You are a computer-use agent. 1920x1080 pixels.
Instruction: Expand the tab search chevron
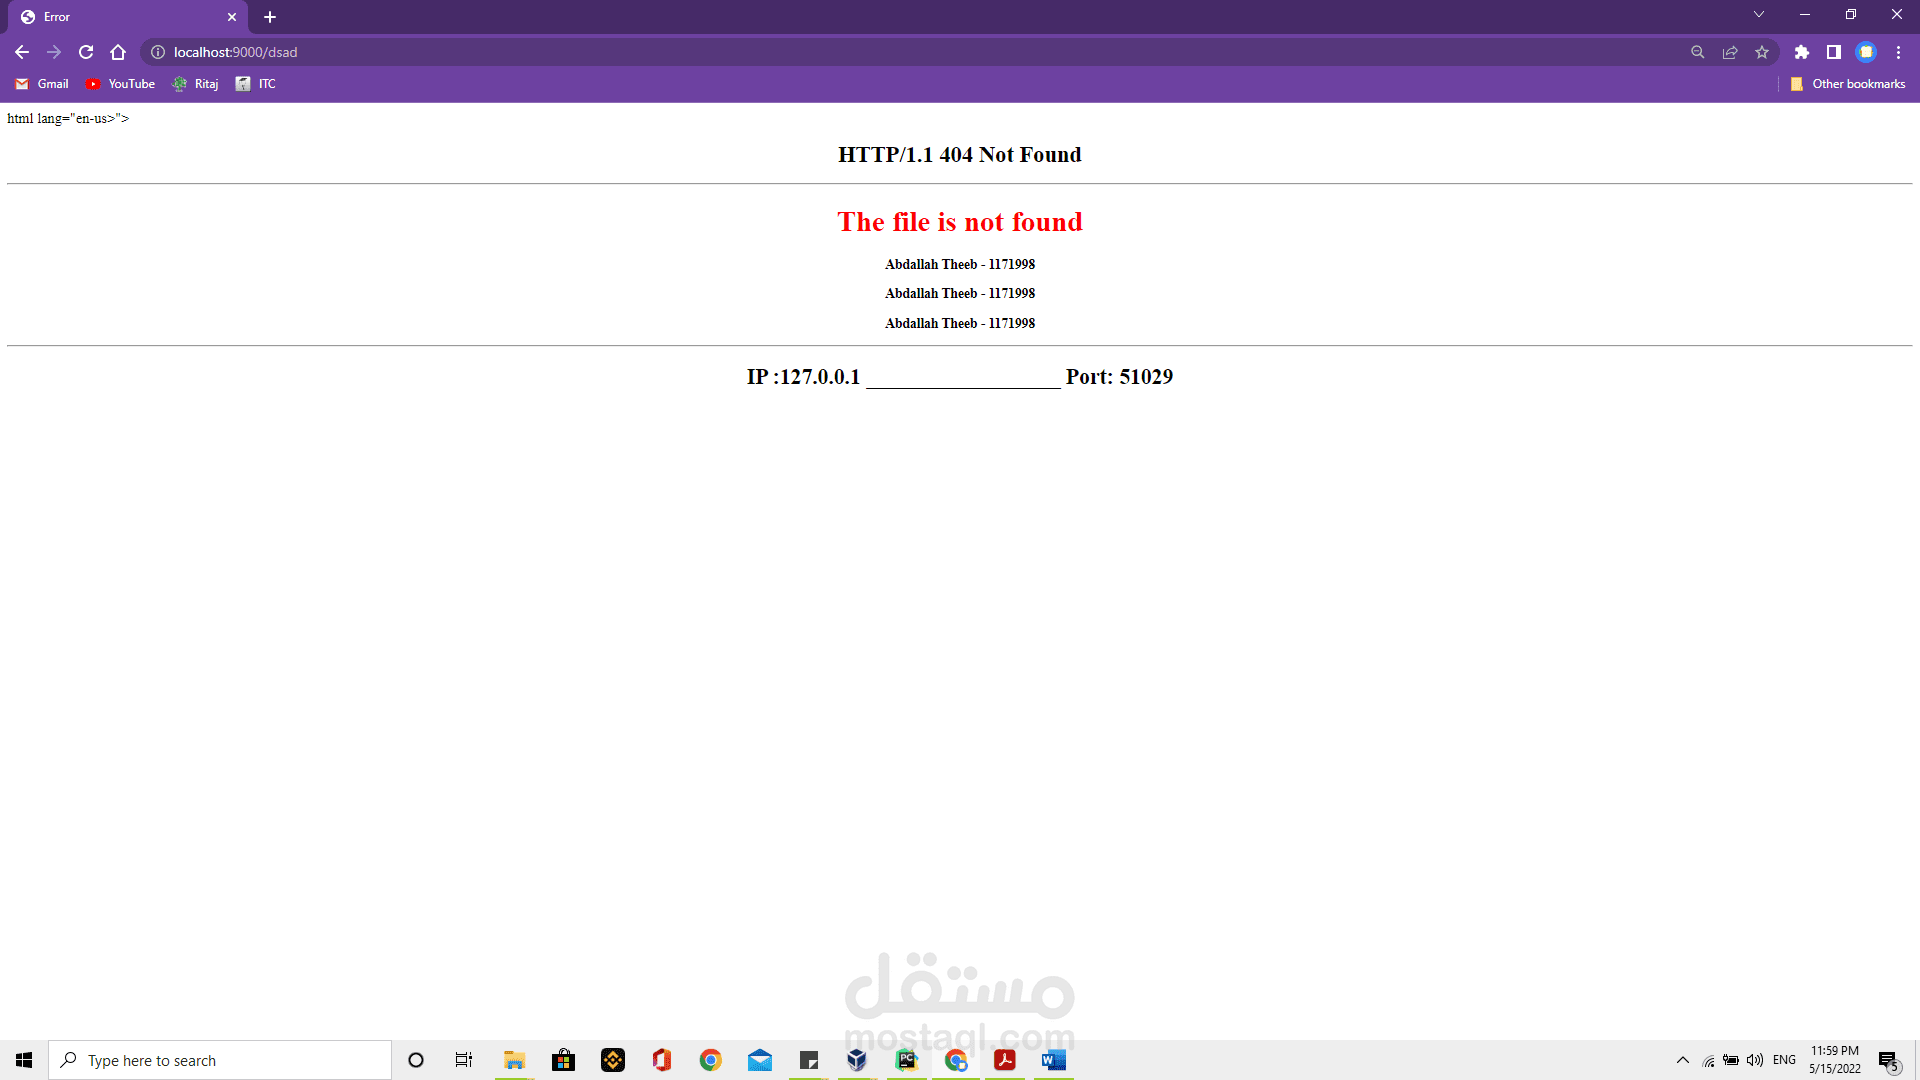(1758, 15)
